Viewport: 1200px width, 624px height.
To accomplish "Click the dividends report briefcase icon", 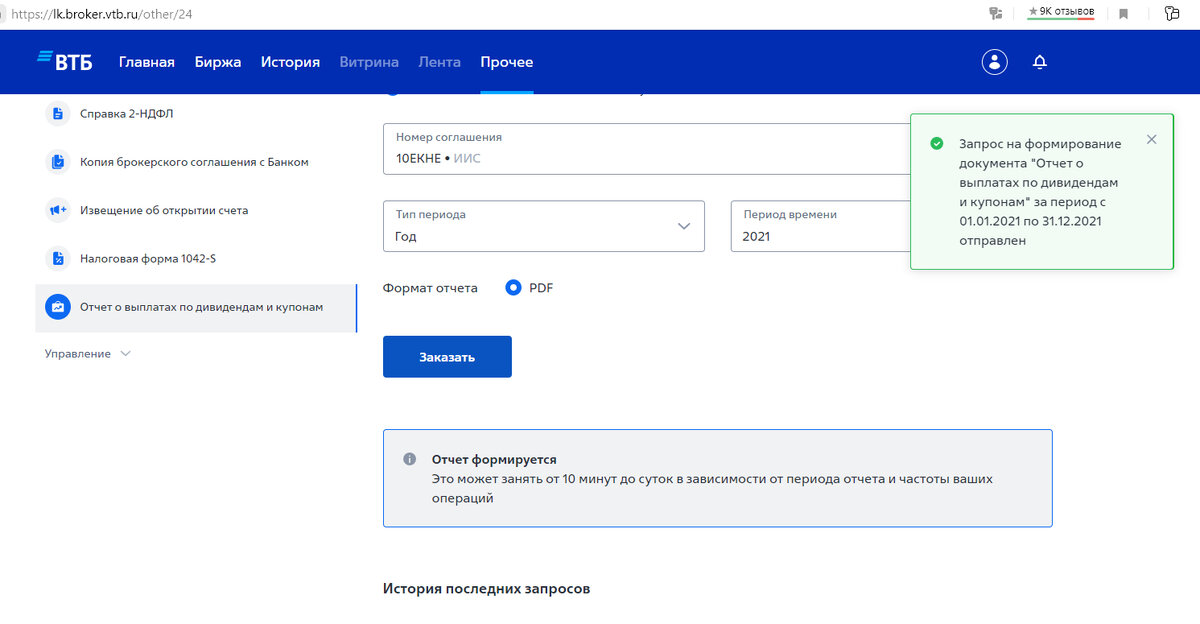I will click(x=57, y=307).
